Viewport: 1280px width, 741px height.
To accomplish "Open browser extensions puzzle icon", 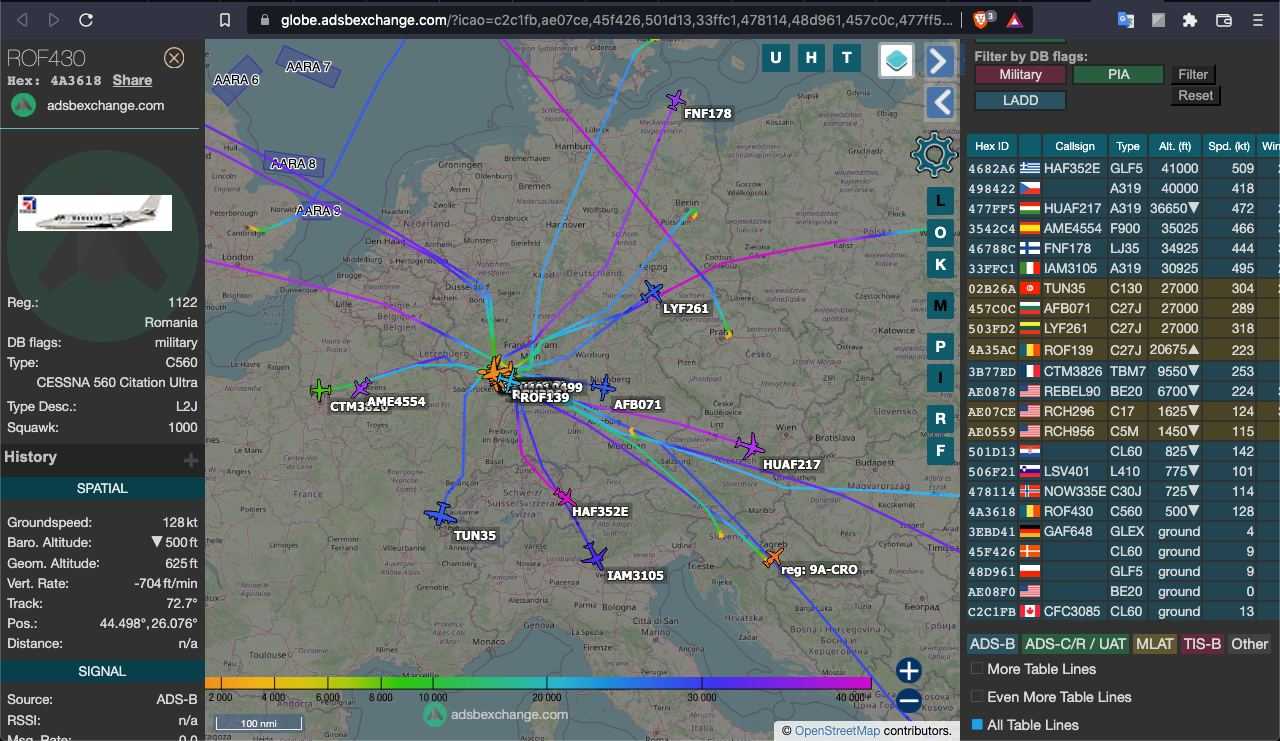I will tap(1189, 20).
